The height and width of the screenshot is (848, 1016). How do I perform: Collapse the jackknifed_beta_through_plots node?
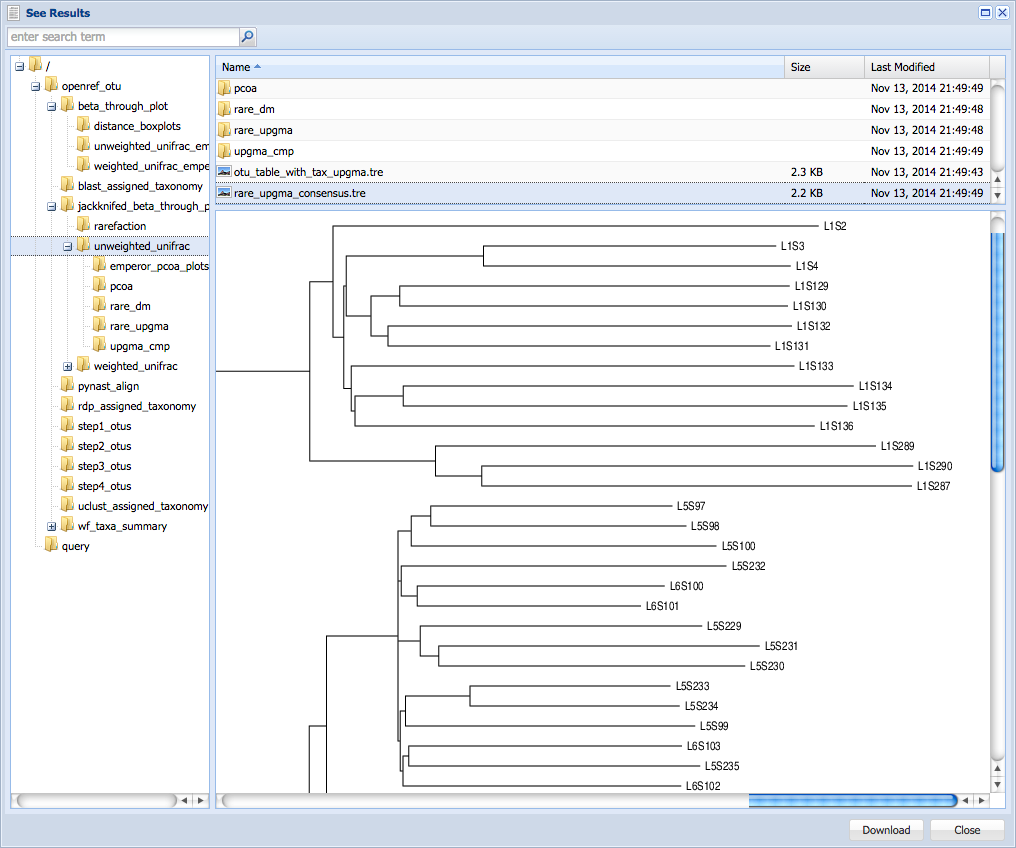point(52,207)
